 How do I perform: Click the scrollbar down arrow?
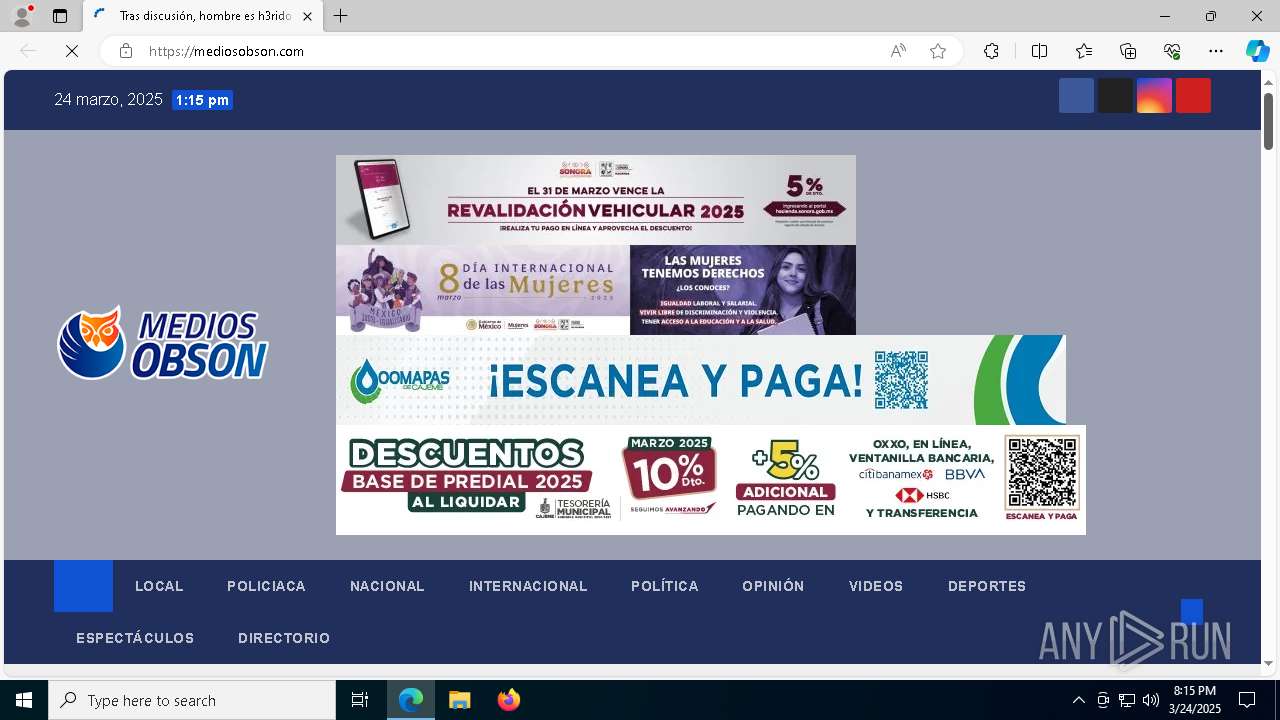[x=1268, y=663]
